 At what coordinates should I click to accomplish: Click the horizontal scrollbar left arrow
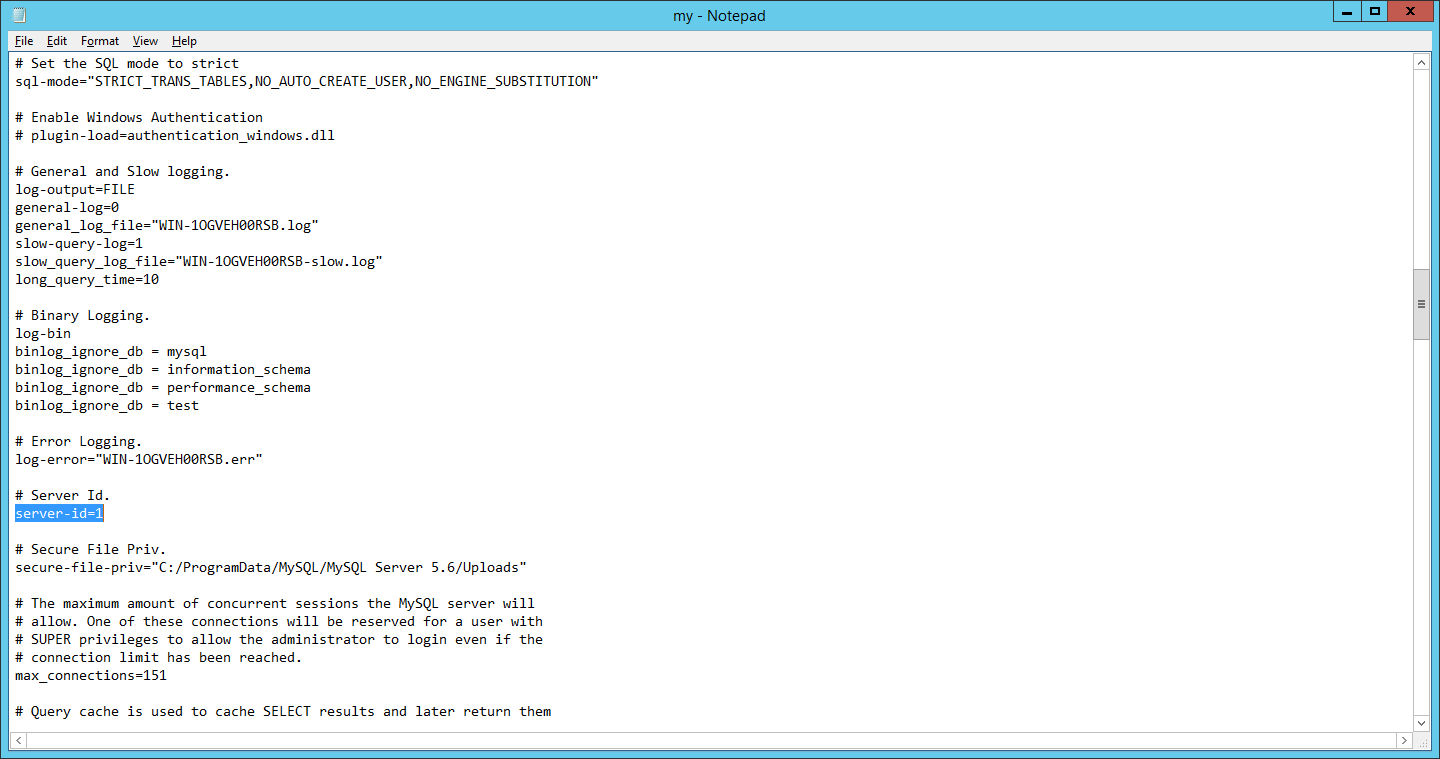17,740
